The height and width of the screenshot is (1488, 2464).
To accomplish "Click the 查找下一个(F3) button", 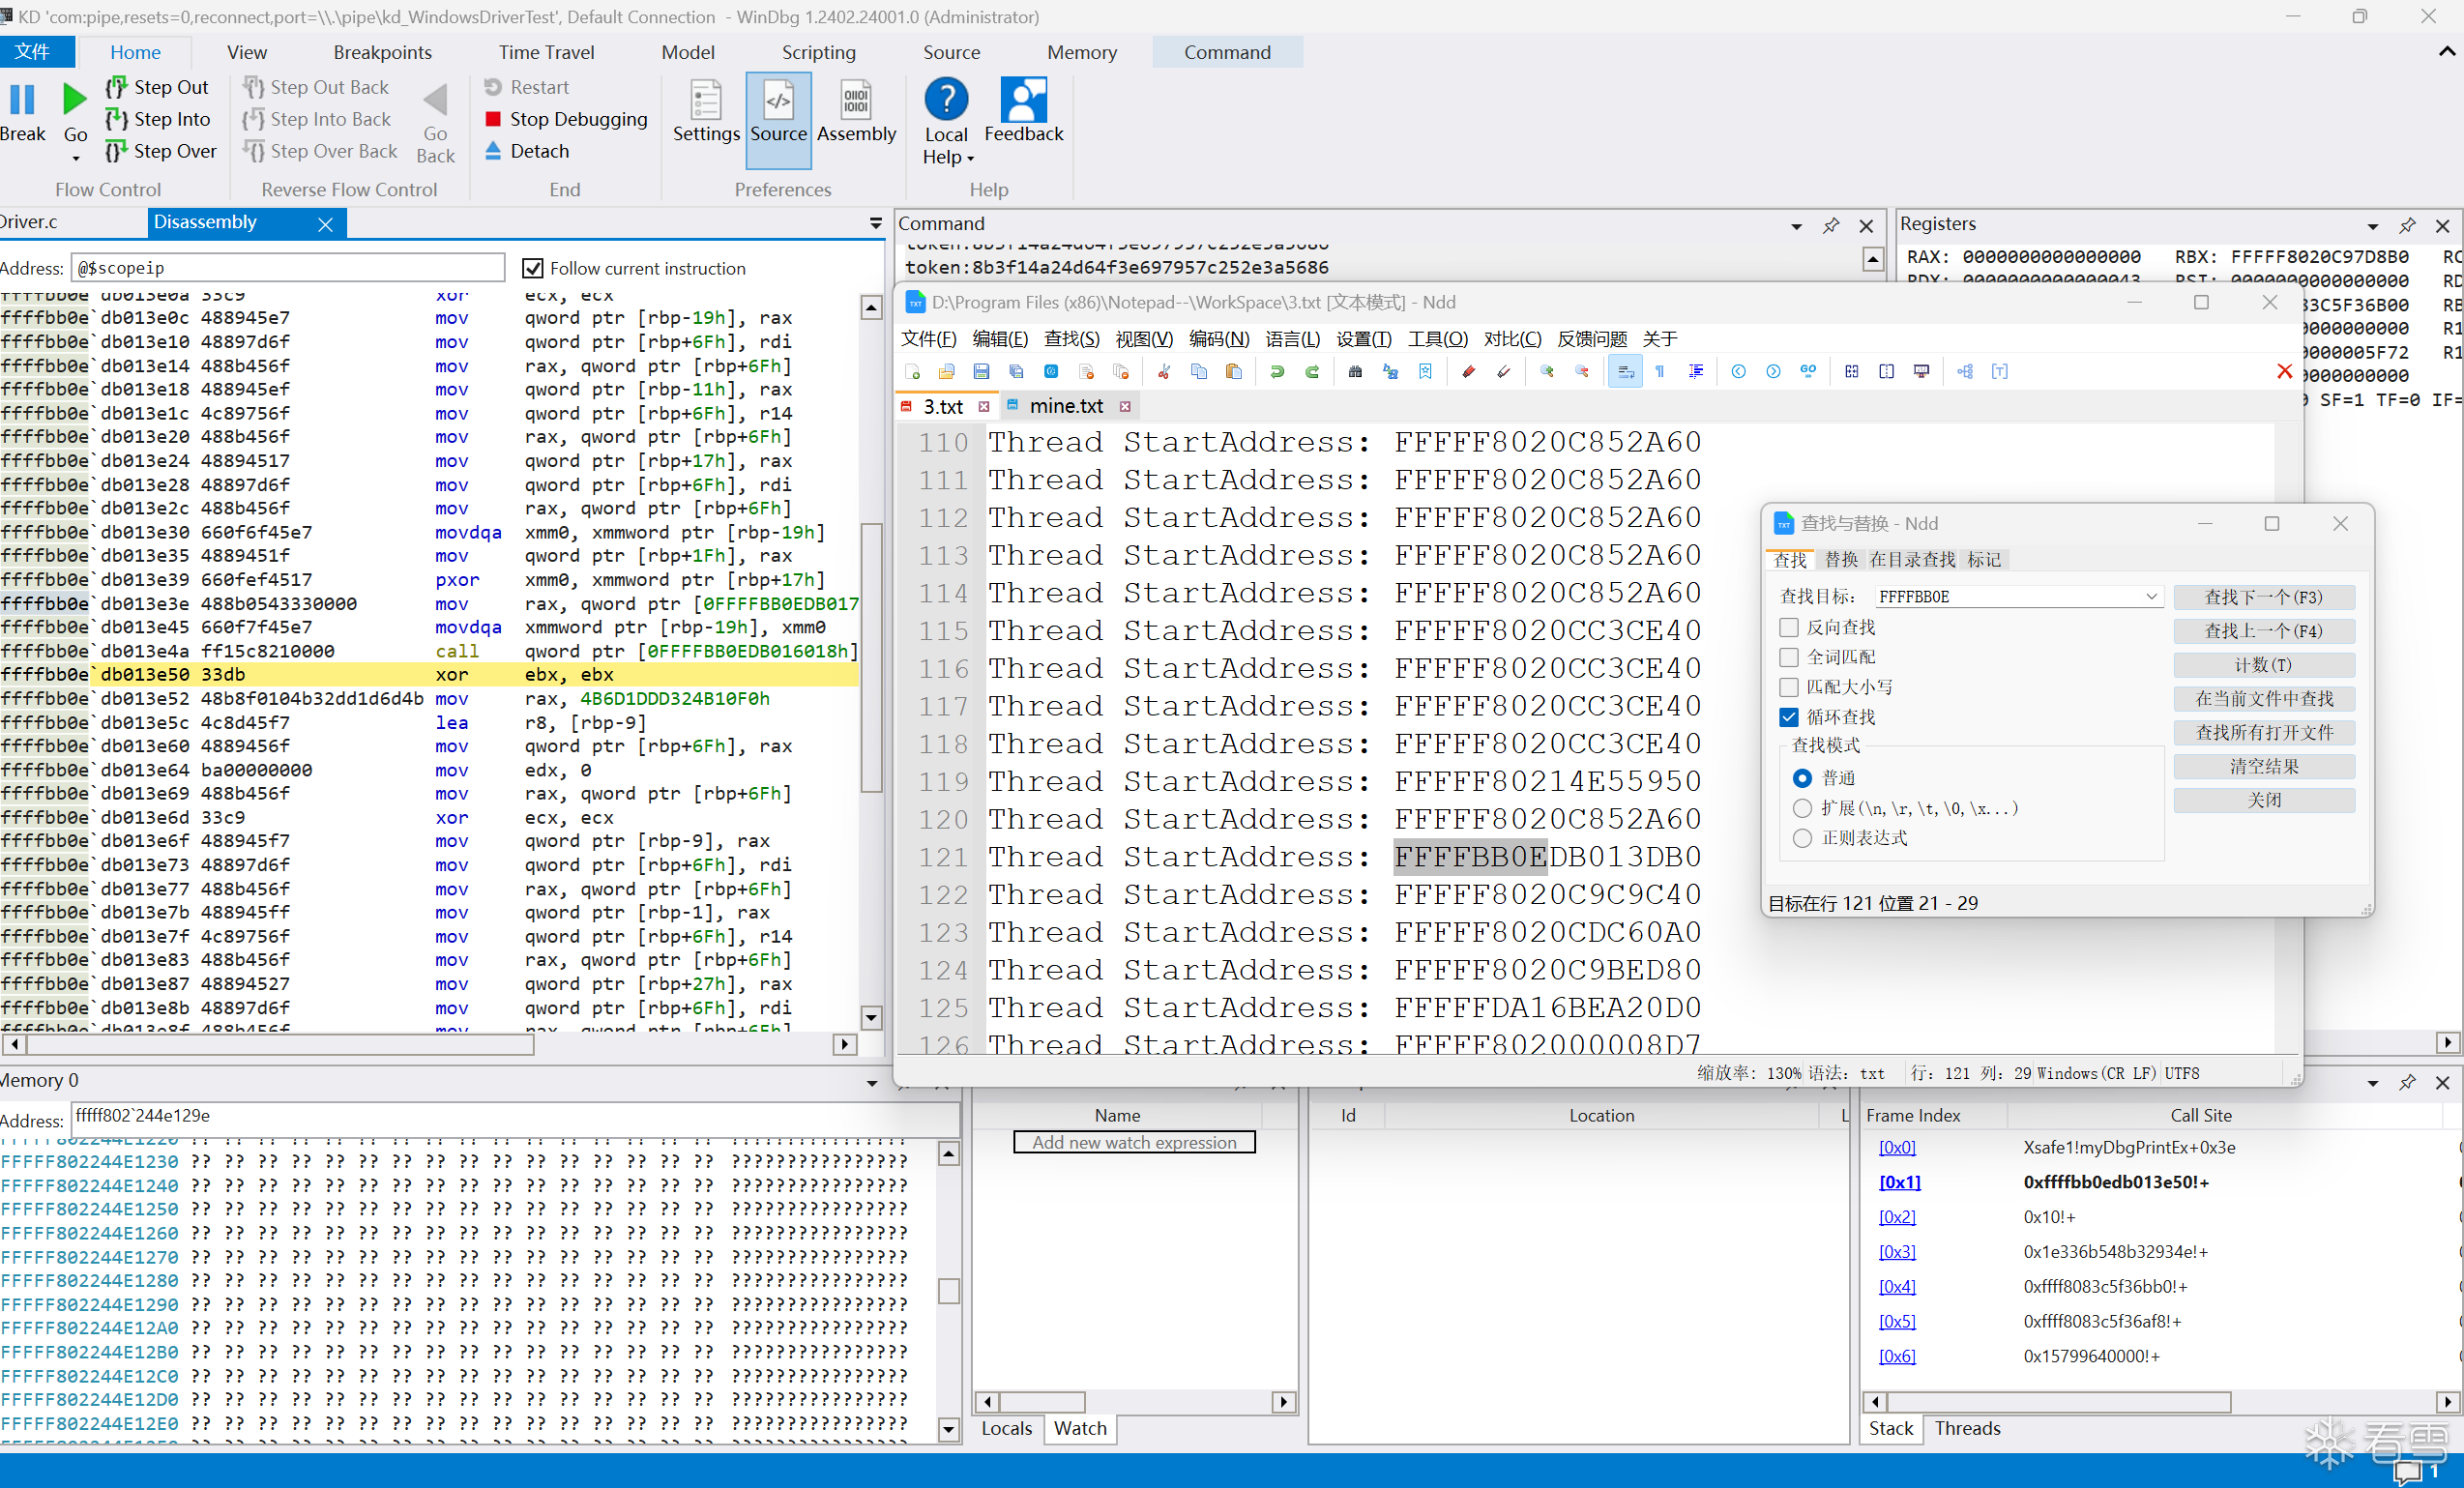I will (2263, 597).
